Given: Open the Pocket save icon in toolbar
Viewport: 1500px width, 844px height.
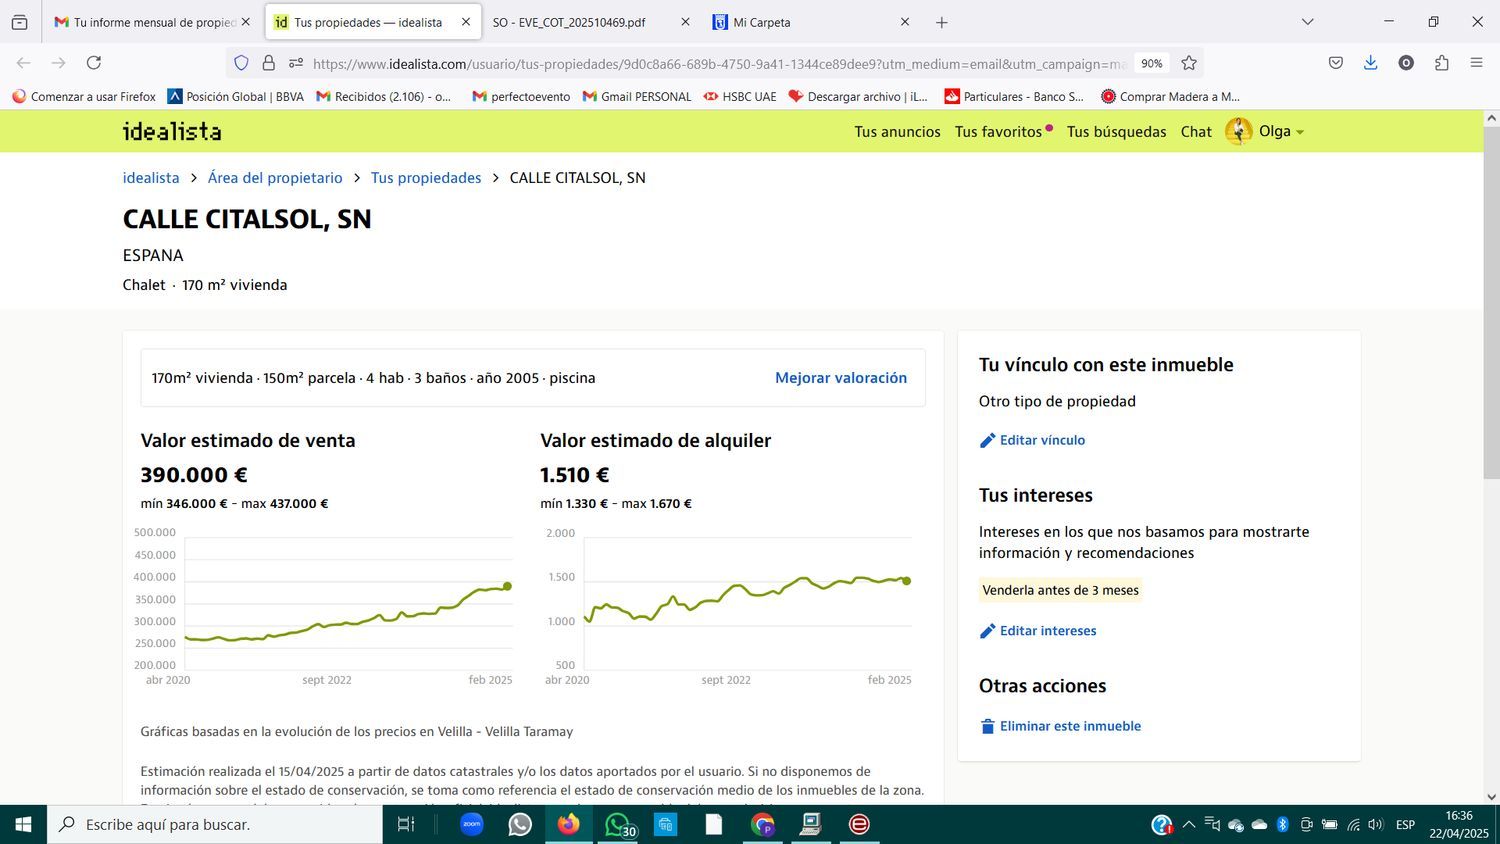Looking at the screenshot, I should pyautogui.click(x=1335, y=63).
